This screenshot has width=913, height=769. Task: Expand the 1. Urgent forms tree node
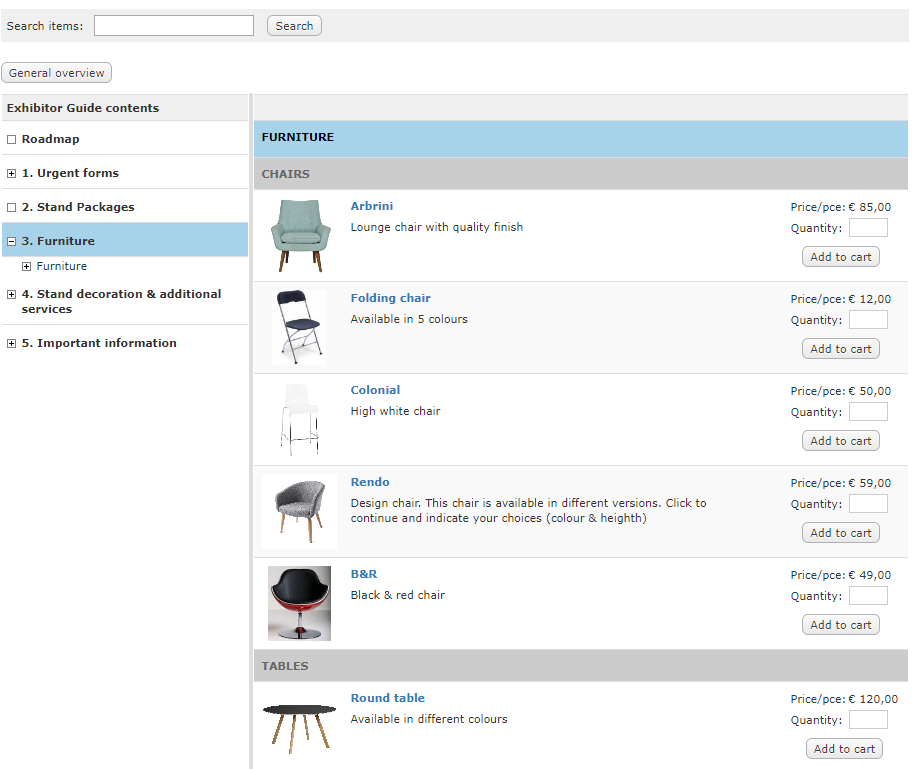point(11,173)
